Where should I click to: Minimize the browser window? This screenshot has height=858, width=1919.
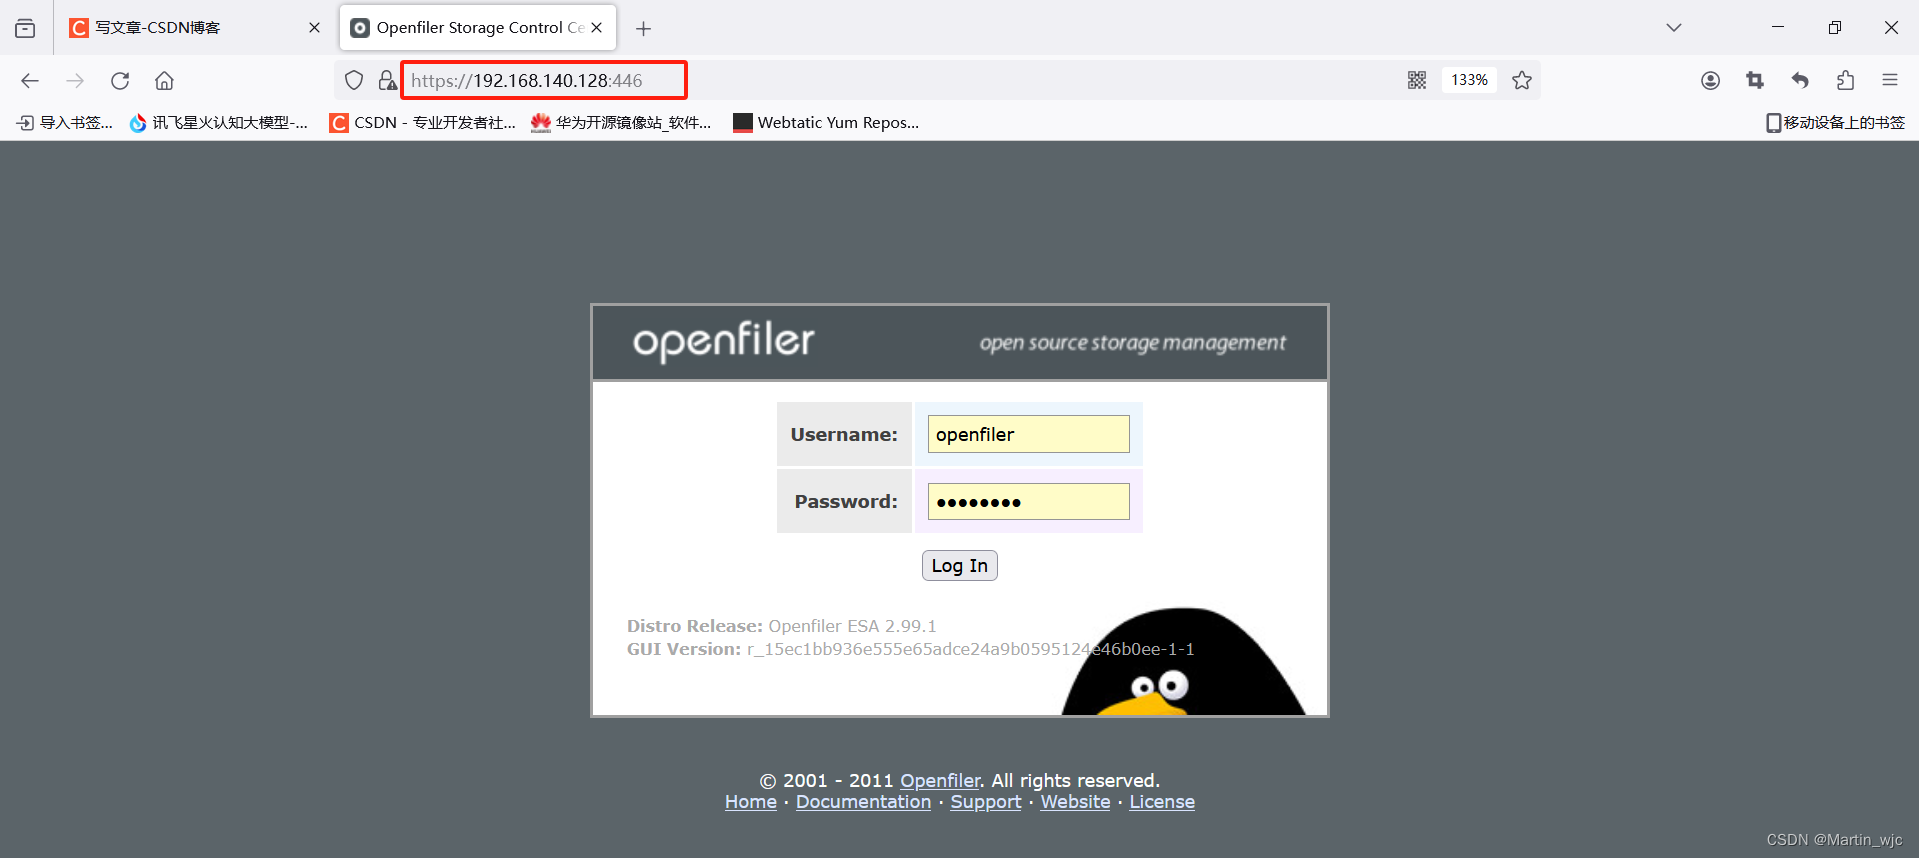pos(1778,28)
